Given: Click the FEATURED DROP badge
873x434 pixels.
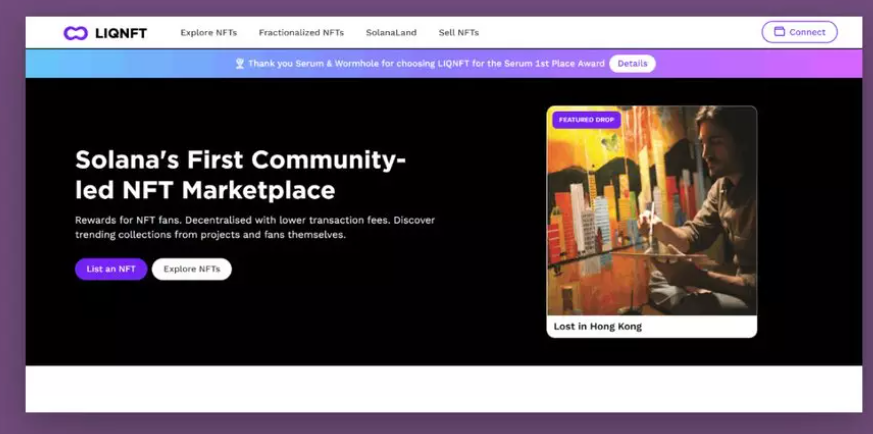Looking at the screenshot, I should tap(587, 120).
